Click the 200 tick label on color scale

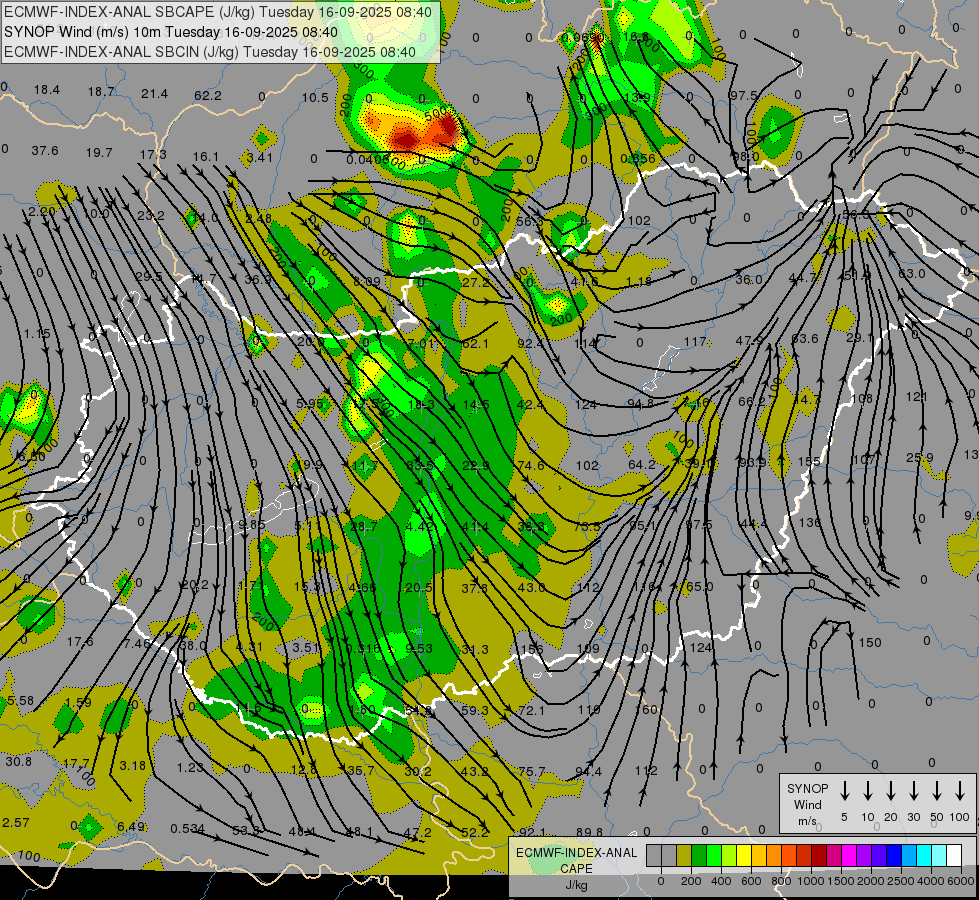(x=691, y=882)
